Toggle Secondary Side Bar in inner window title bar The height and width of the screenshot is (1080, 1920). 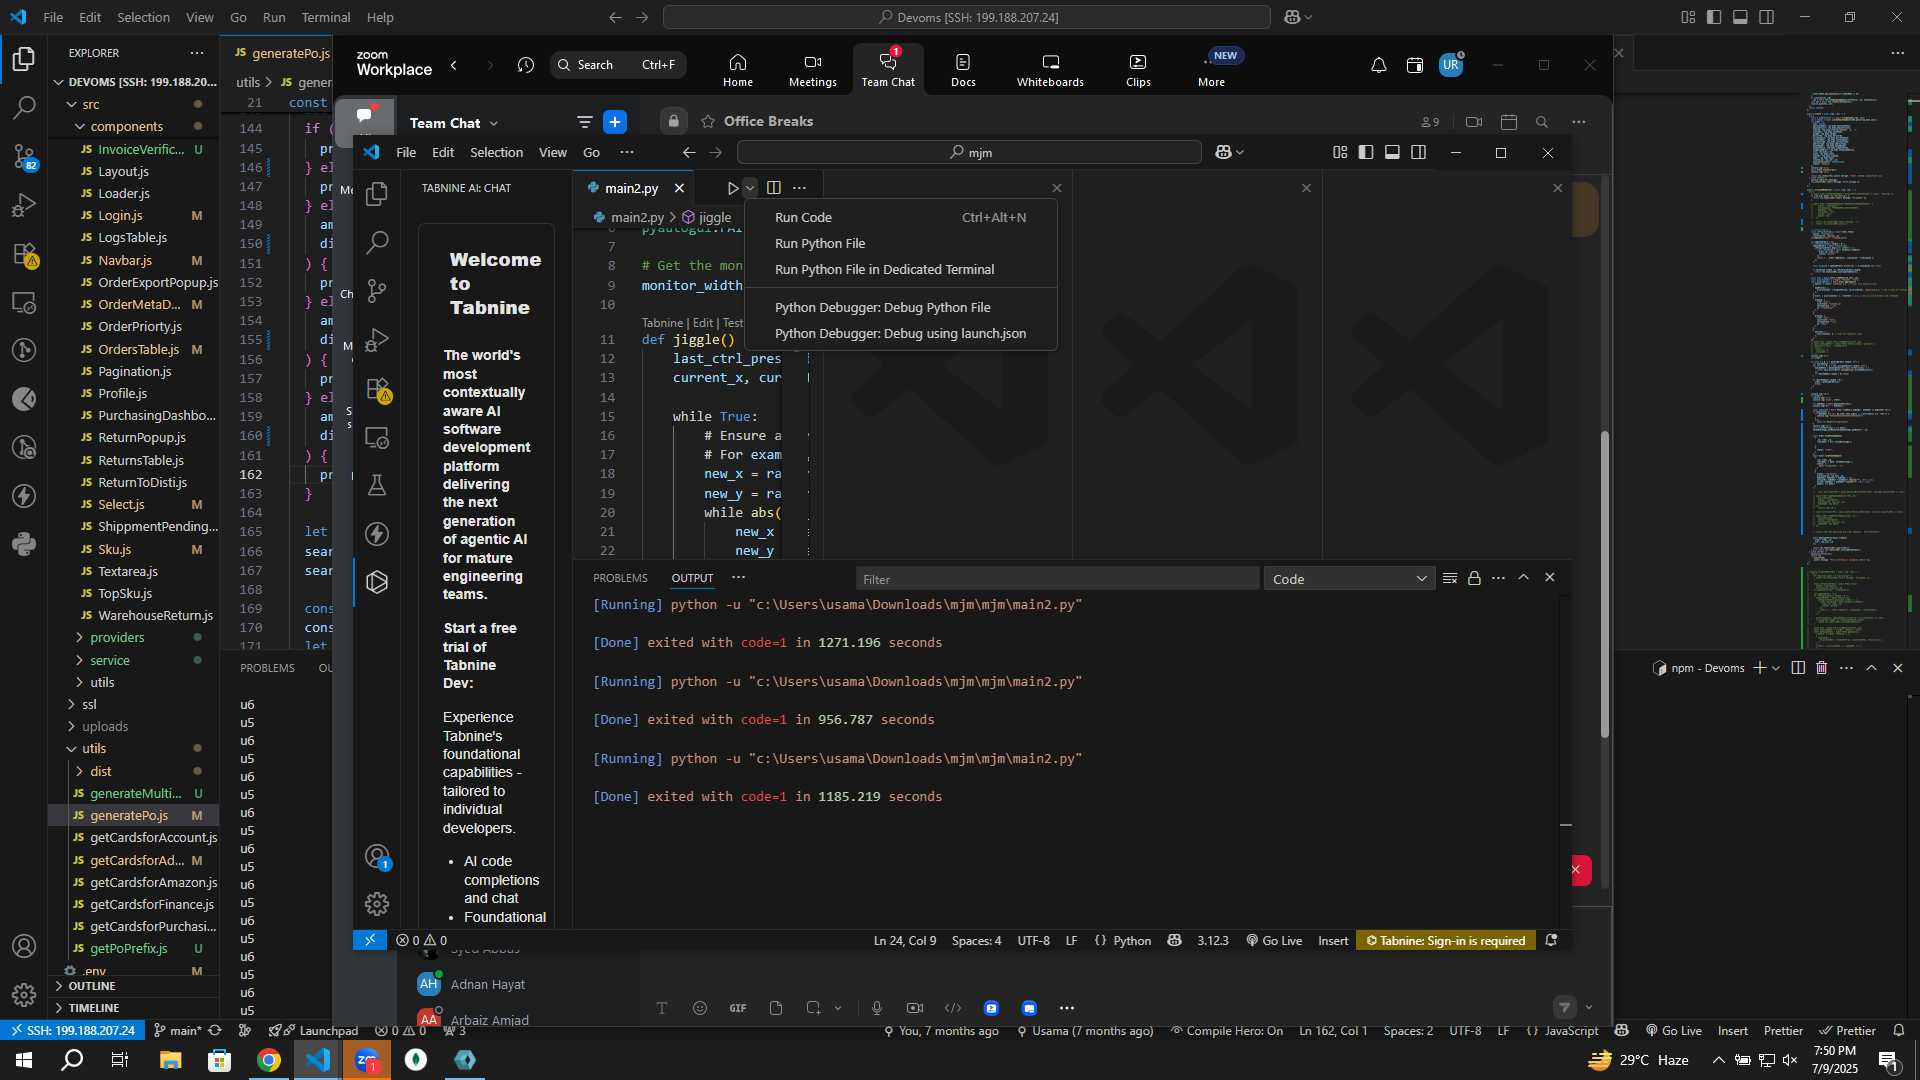(1418, 152)
